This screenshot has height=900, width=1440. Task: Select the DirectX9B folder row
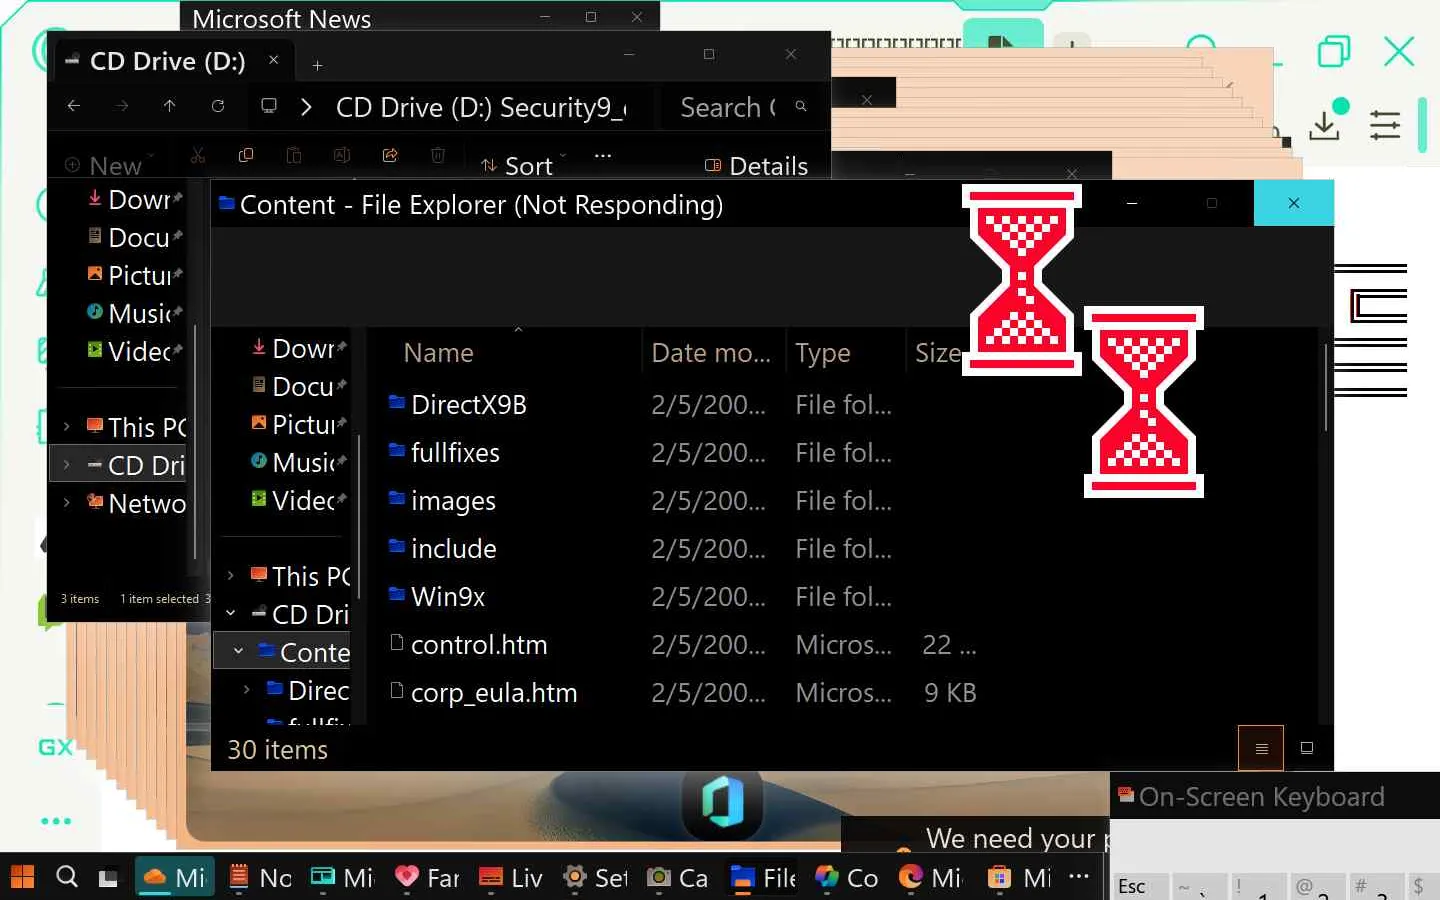[682, 405]
